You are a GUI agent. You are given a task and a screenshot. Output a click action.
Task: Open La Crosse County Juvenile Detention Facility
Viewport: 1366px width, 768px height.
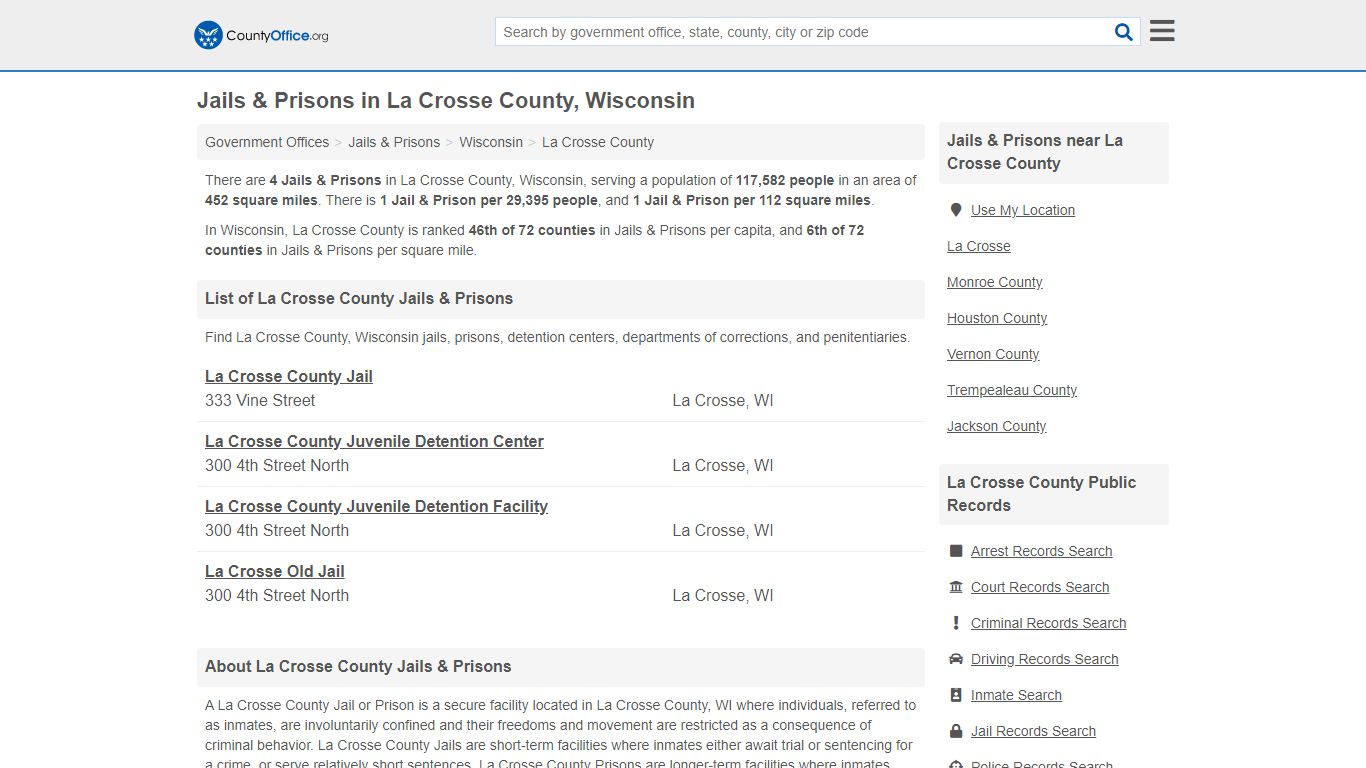[376, 506]
